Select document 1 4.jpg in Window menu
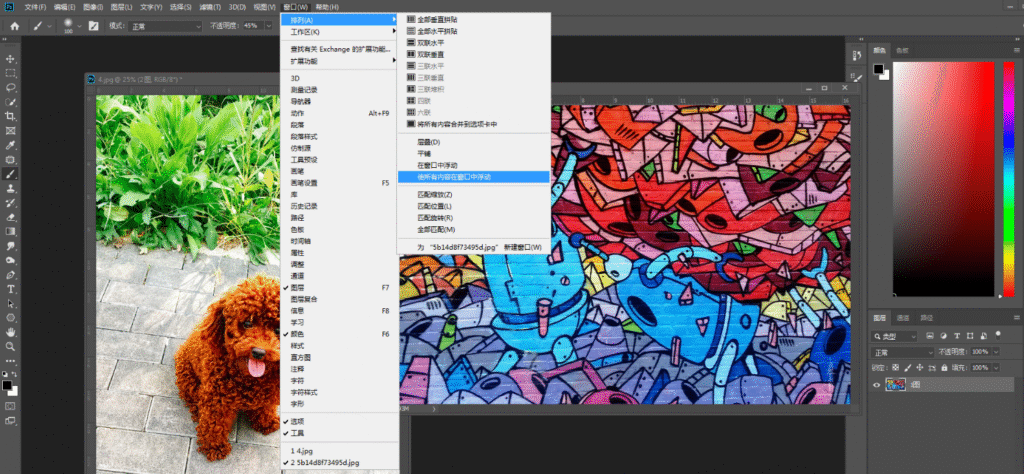 click(x=340, y=450)
